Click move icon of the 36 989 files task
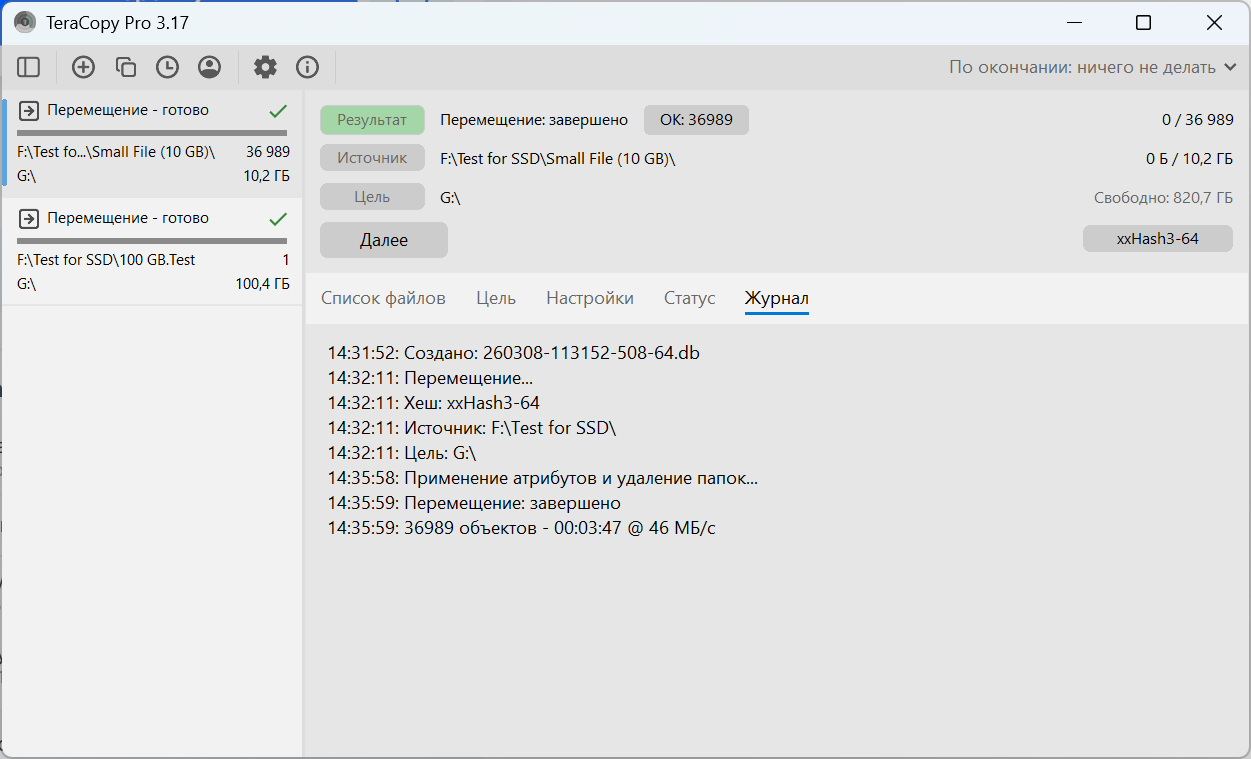The image size is (1251, 759). [29, 110]
